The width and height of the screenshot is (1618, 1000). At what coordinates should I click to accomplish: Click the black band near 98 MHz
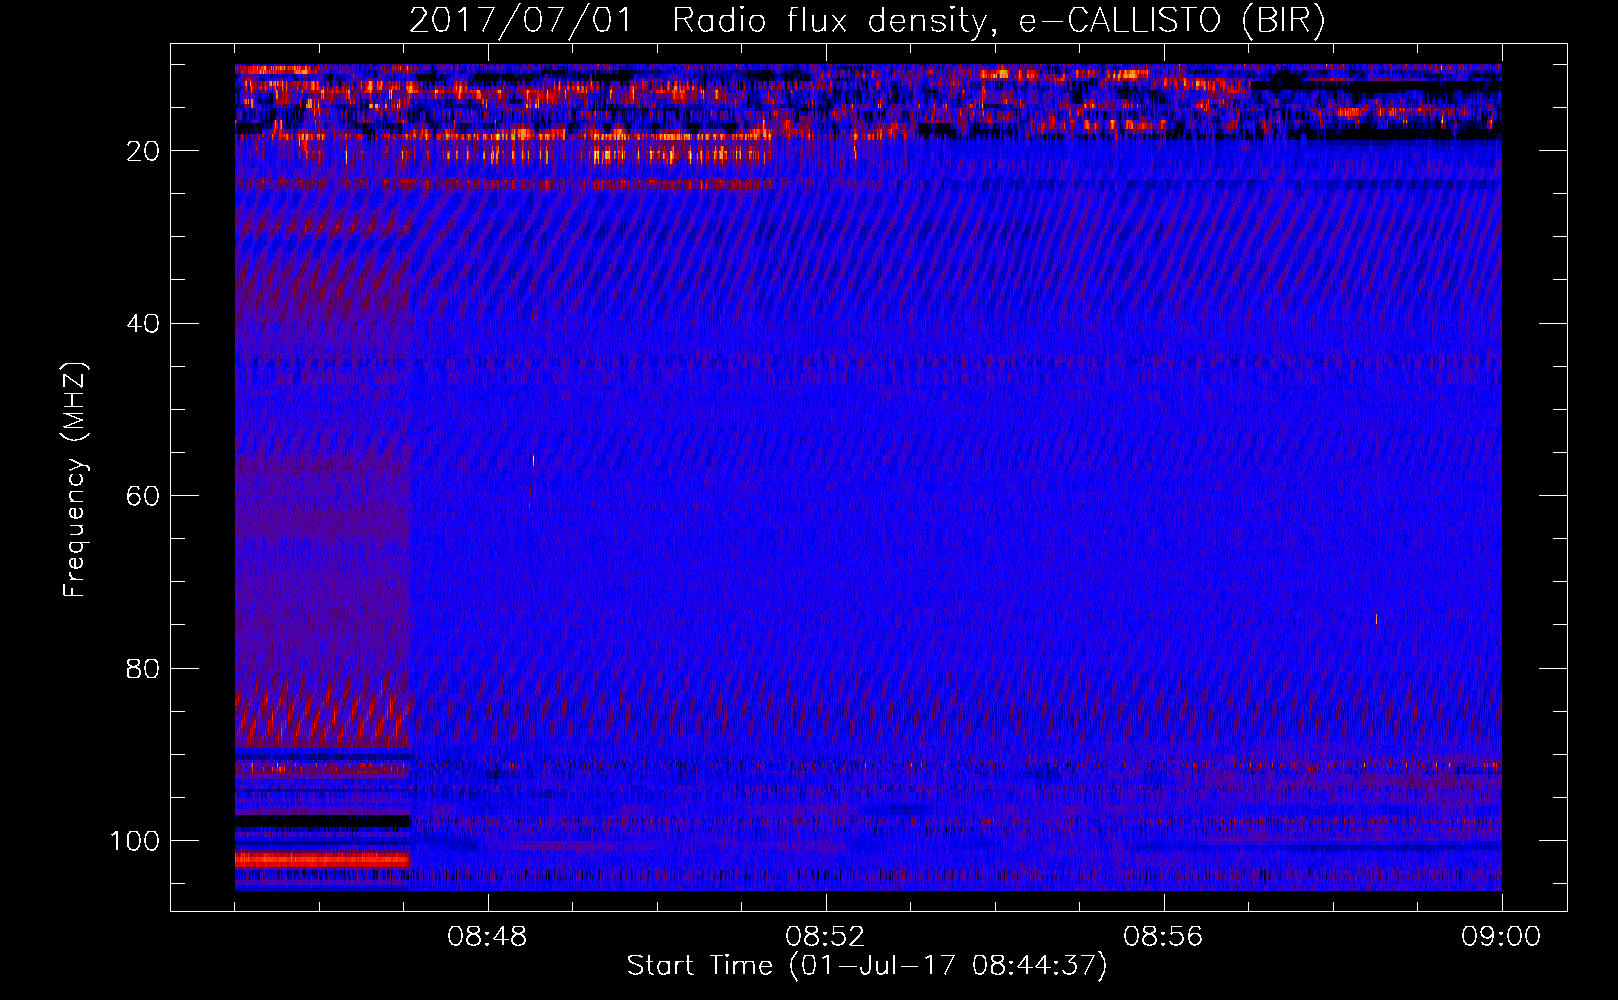(x=322, y=820)
